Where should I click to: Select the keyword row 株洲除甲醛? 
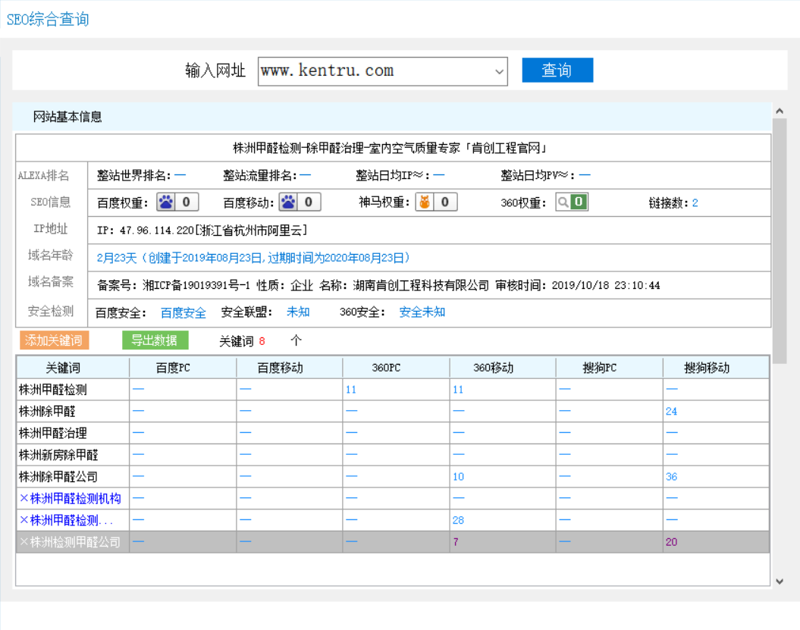click(393, 411)
